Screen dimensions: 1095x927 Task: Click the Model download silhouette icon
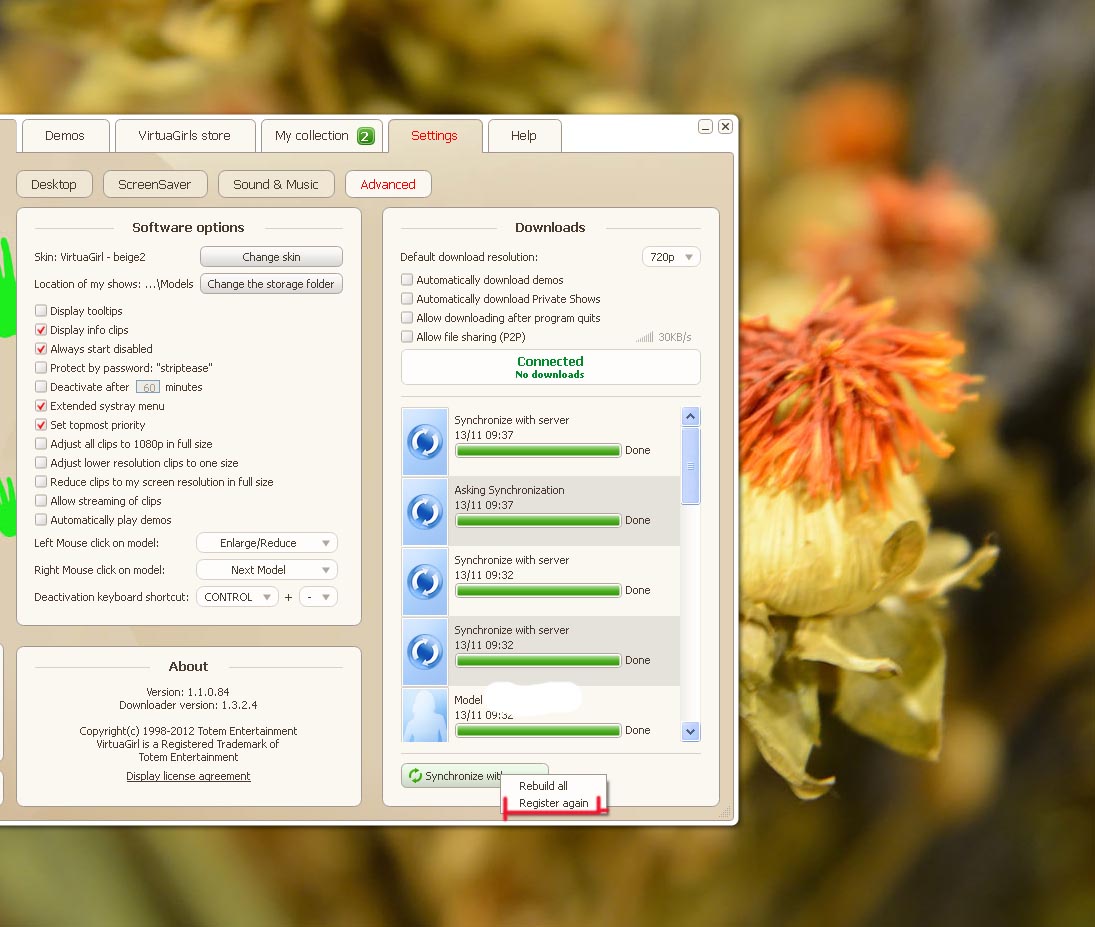(425, 716)
